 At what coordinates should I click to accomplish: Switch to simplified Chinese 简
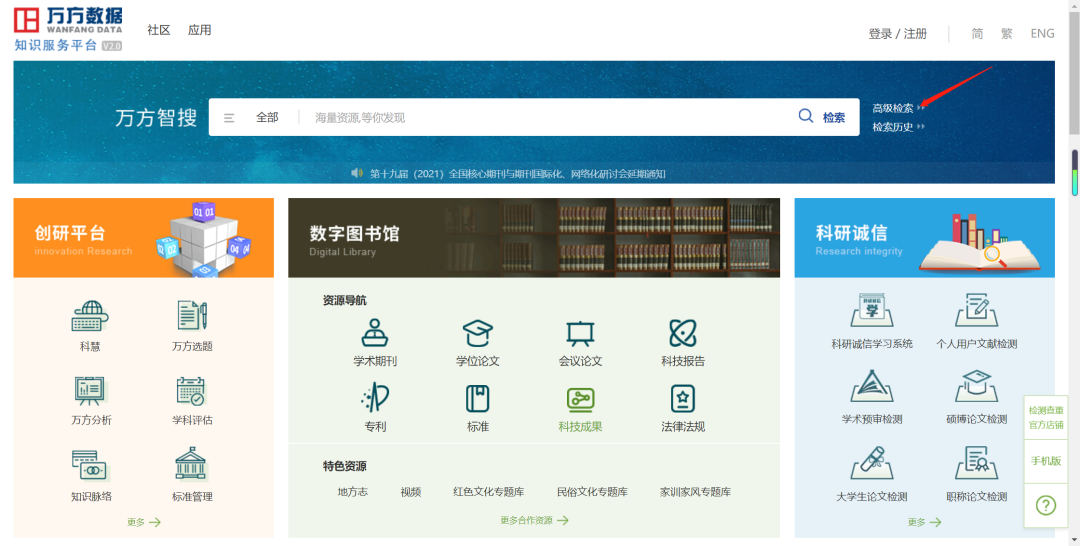click(x=977, y=34)
